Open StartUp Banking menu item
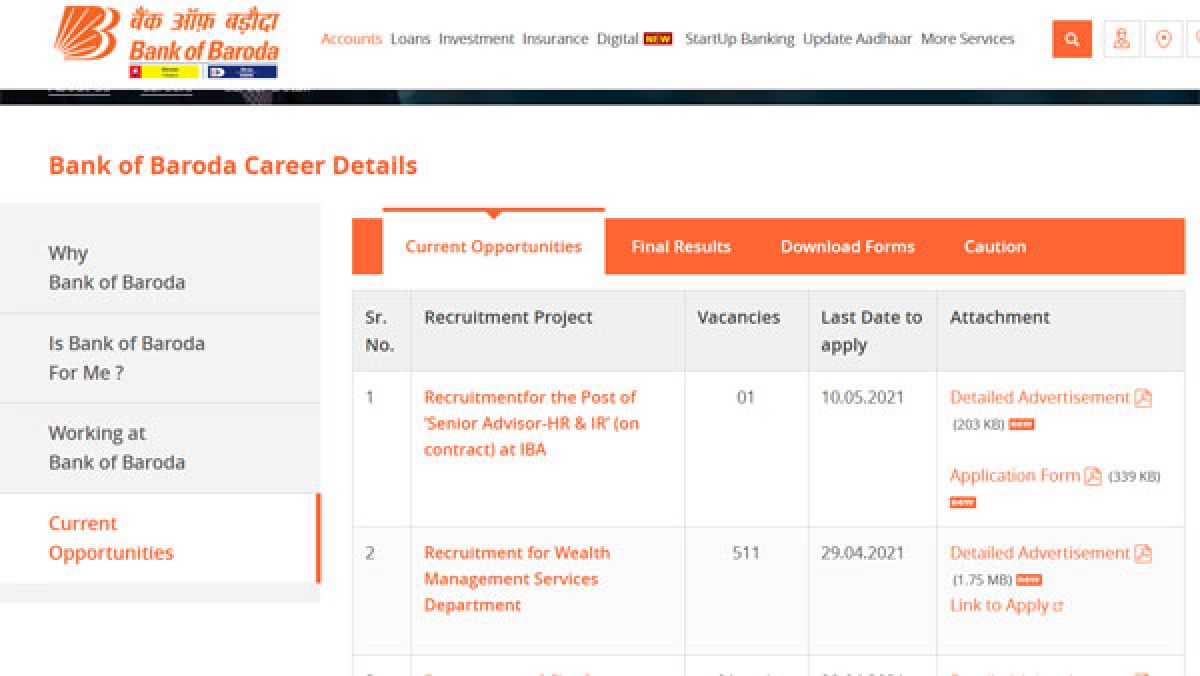This screenshot has width=1200, height=676. (x=739, y=39)
